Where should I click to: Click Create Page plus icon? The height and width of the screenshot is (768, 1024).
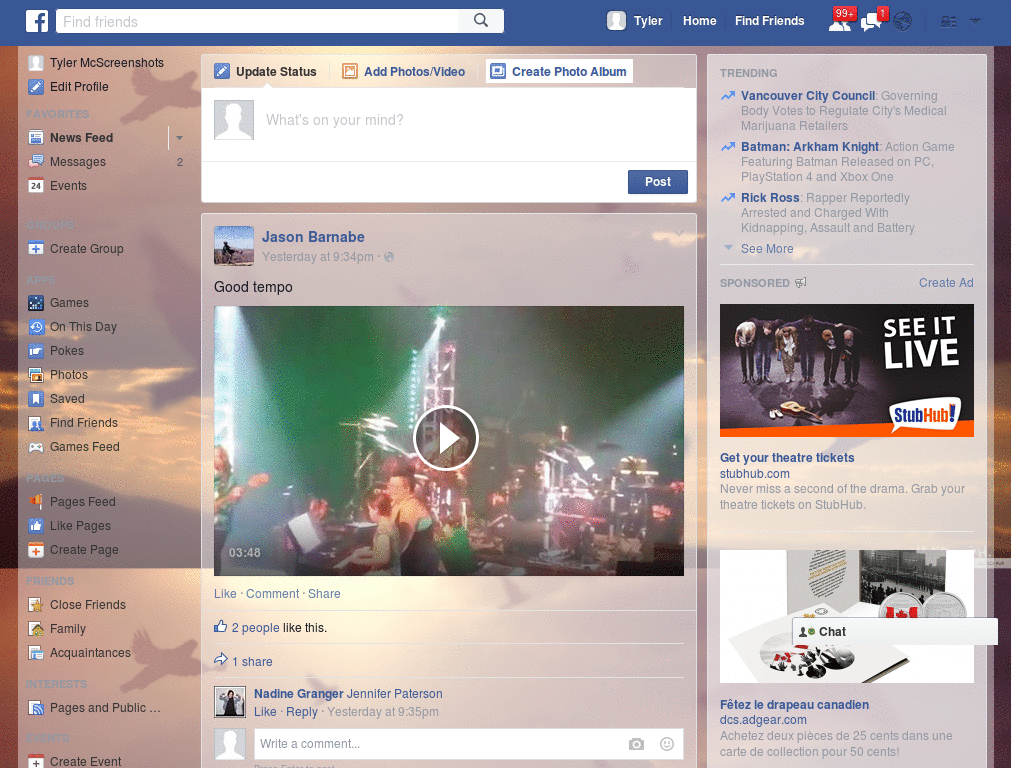click(x=36, y=550)
